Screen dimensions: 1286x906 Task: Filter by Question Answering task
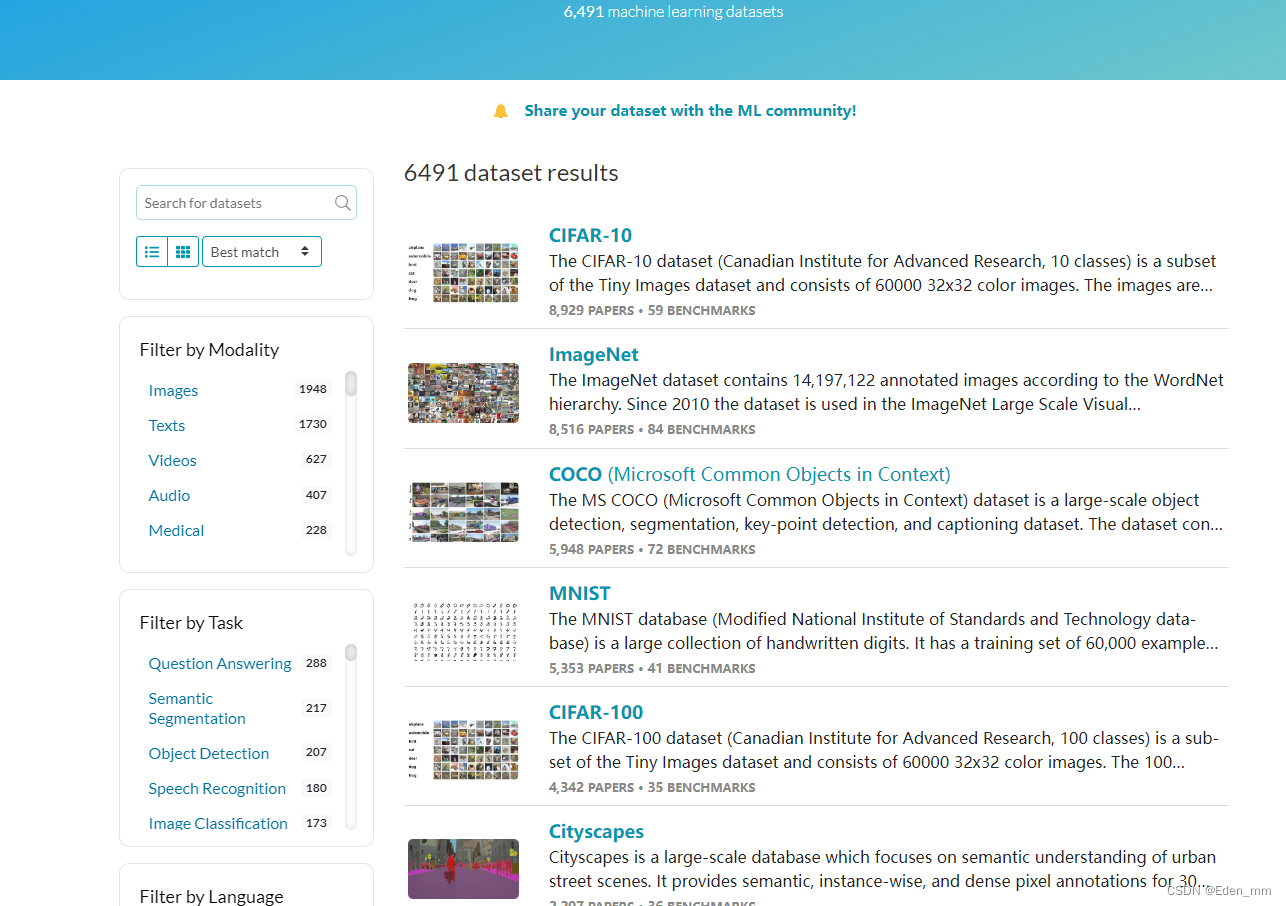pos(220,663)
